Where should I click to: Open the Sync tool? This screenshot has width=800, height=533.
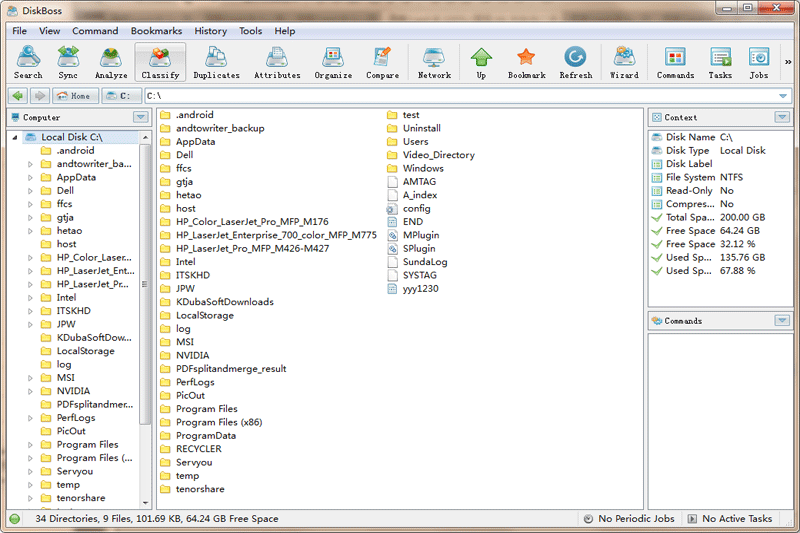68,62
